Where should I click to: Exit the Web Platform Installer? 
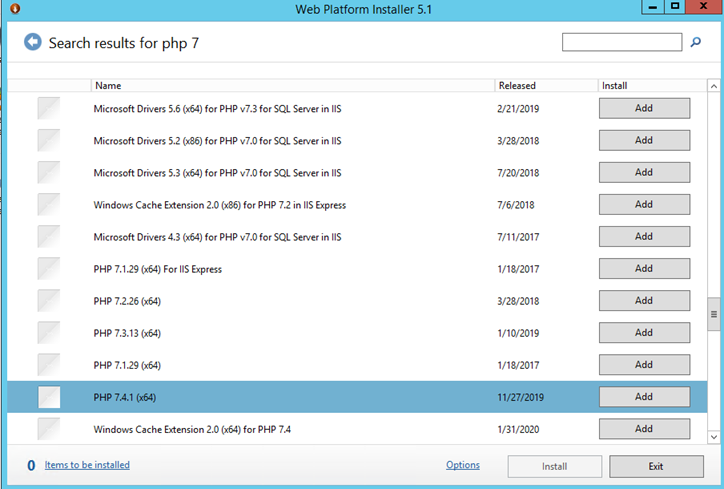[x=656, y=466]
